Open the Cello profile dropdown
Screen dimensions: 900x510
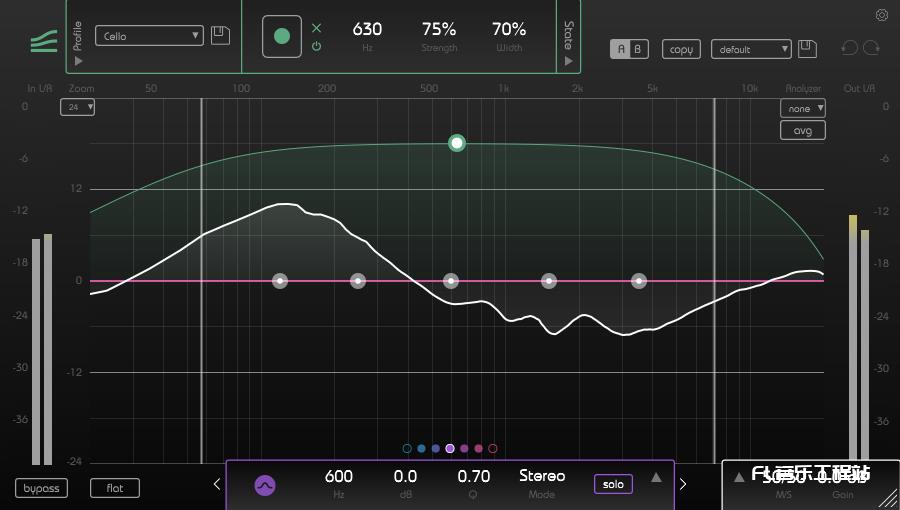click(x=149, y=36)
